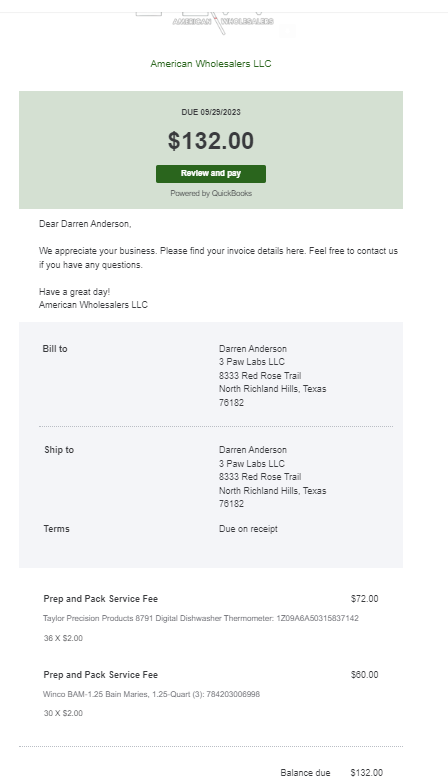Click the Dear Darren Anderson greeting

coord(85,224)
